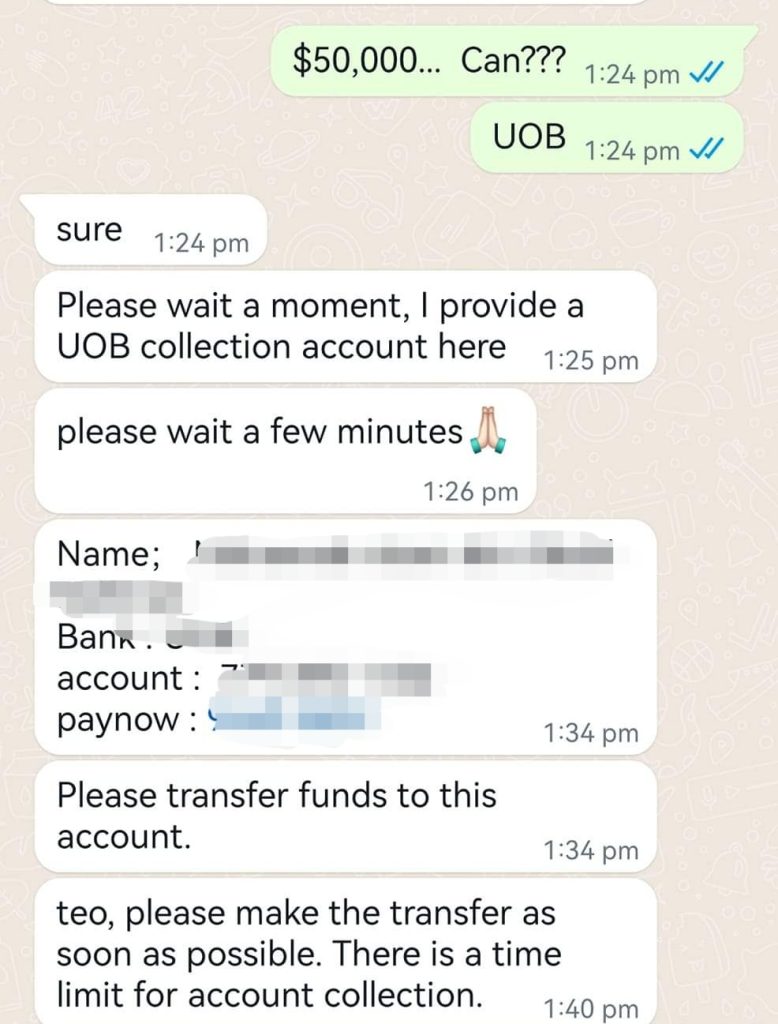Image resolution: width=778 pixels, height=1024 pixels.
Task: Tap the blue read ticks on $50,000 message
Action: (706, 73)
